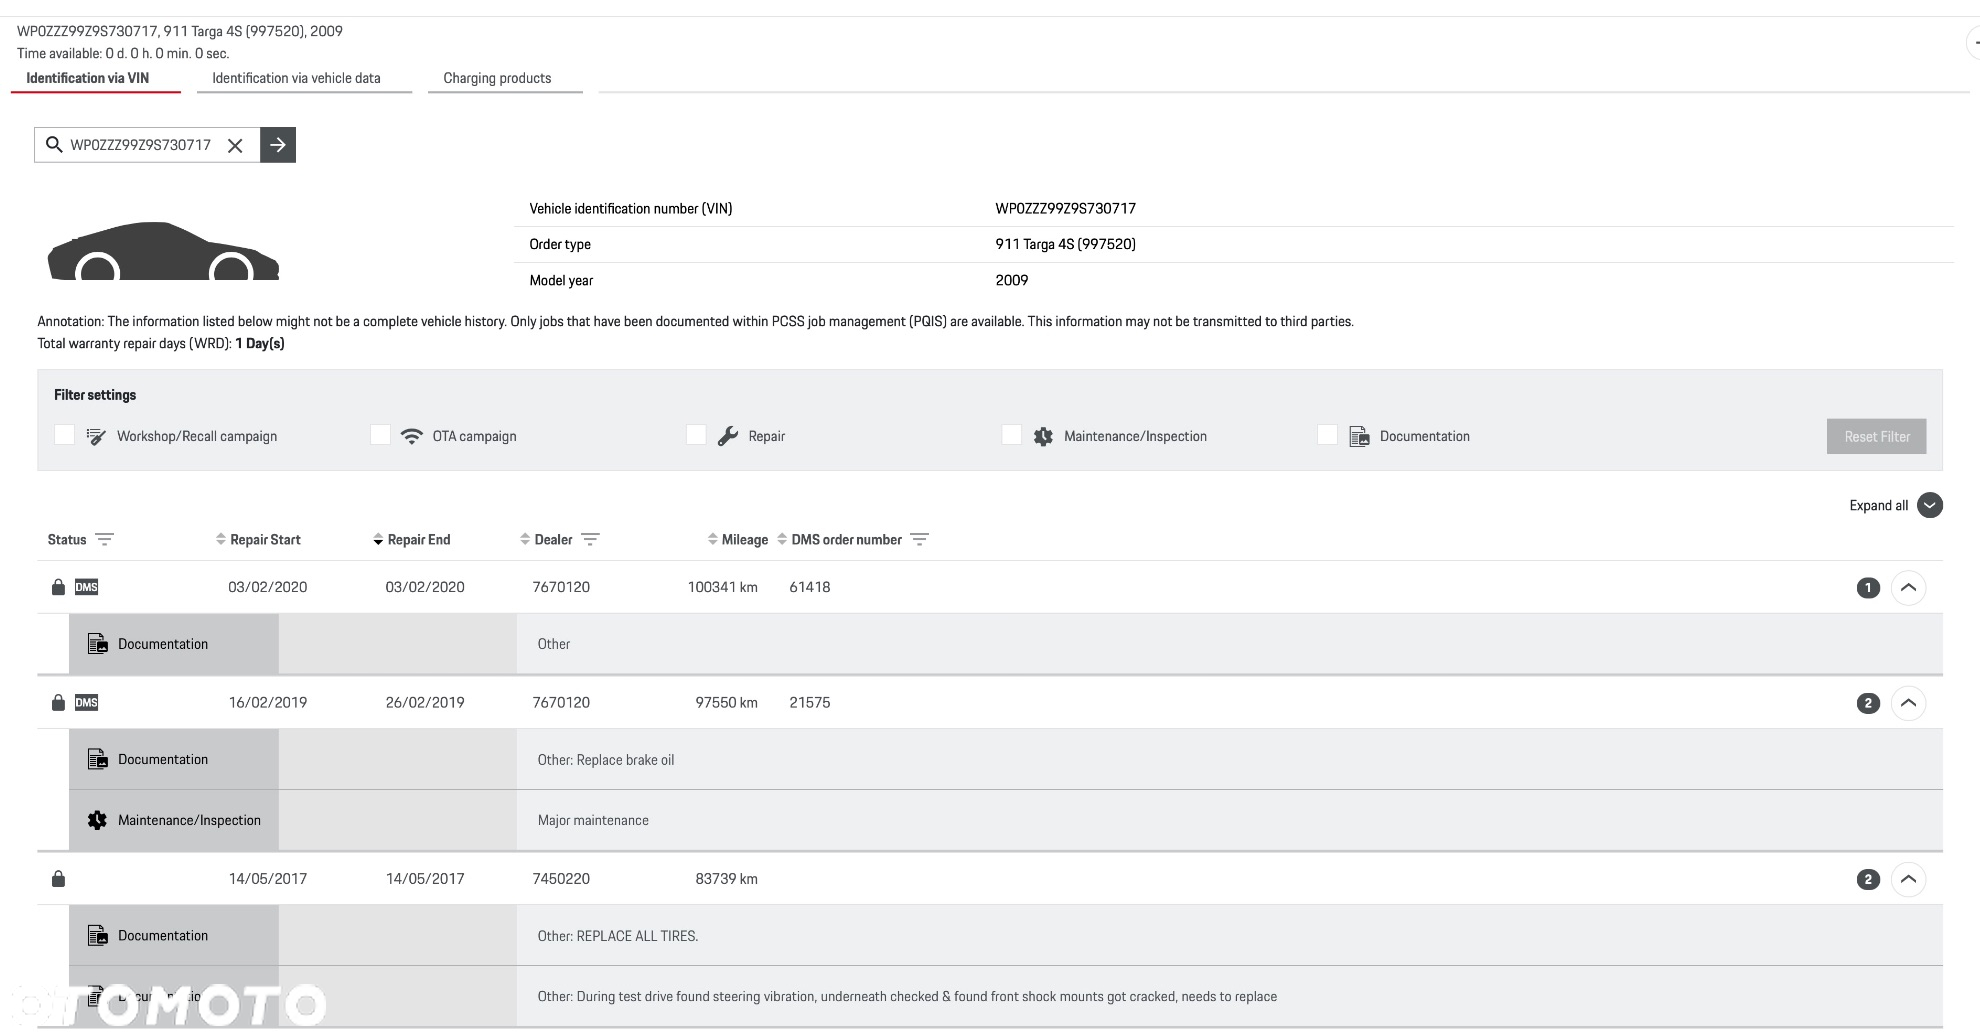Click the magnifier search icon
The width and height of the screenshot is (1980, 1036).
(55, 145)
